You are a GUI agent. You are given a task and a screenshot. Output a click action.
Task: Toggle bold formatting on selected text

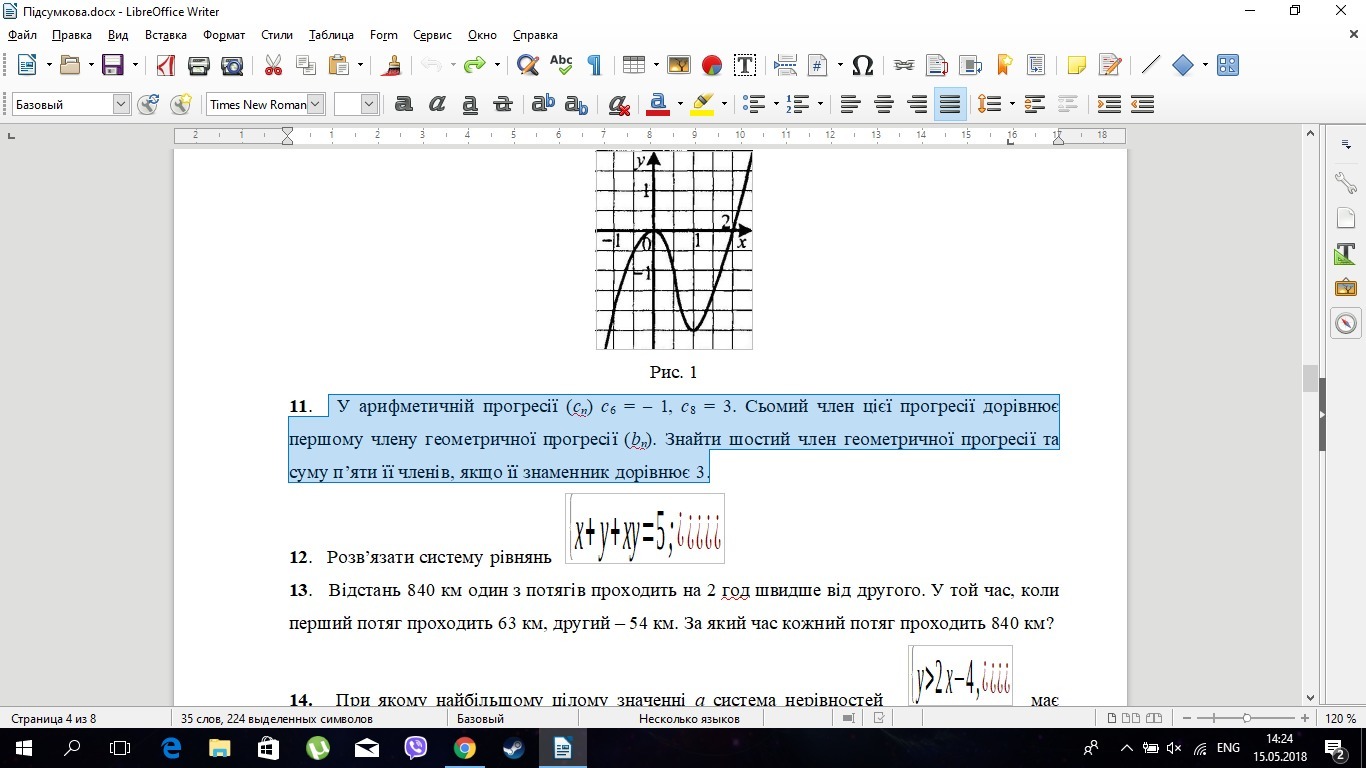coord(403,104)
